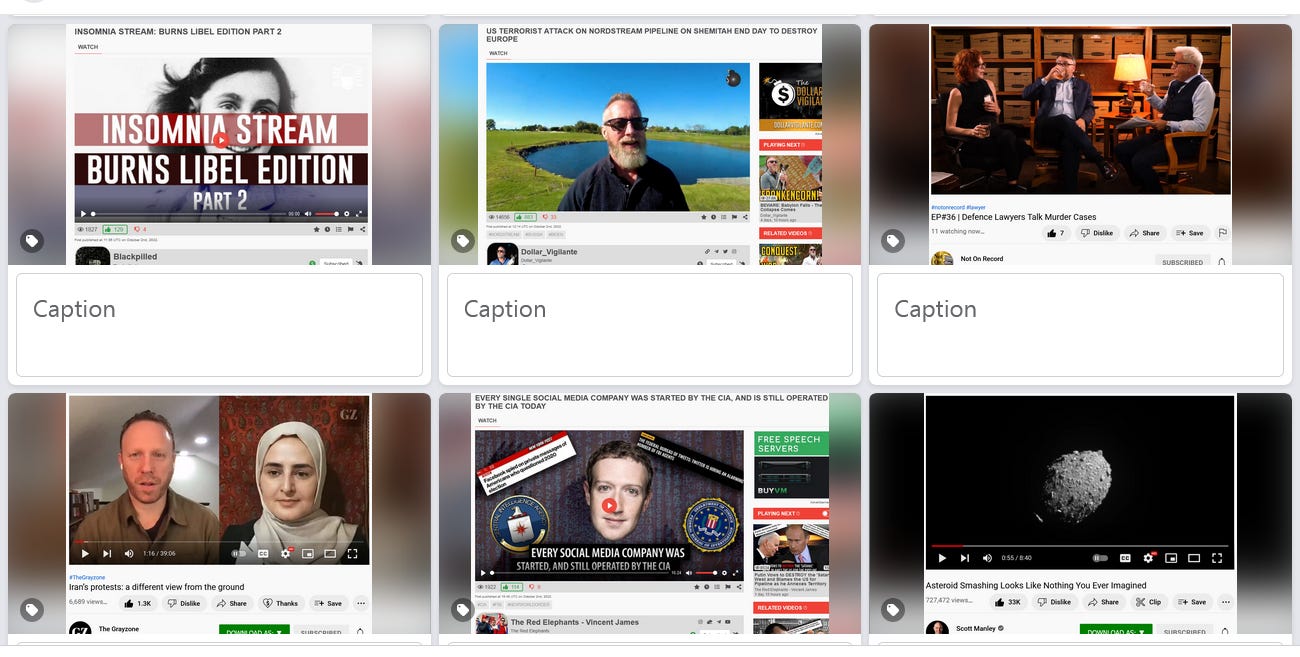The width and height of the screenshot is (1300, 657).
Task: Select the Zuckerberg CIA FBI thumbnail
Action: coord(650,513)
